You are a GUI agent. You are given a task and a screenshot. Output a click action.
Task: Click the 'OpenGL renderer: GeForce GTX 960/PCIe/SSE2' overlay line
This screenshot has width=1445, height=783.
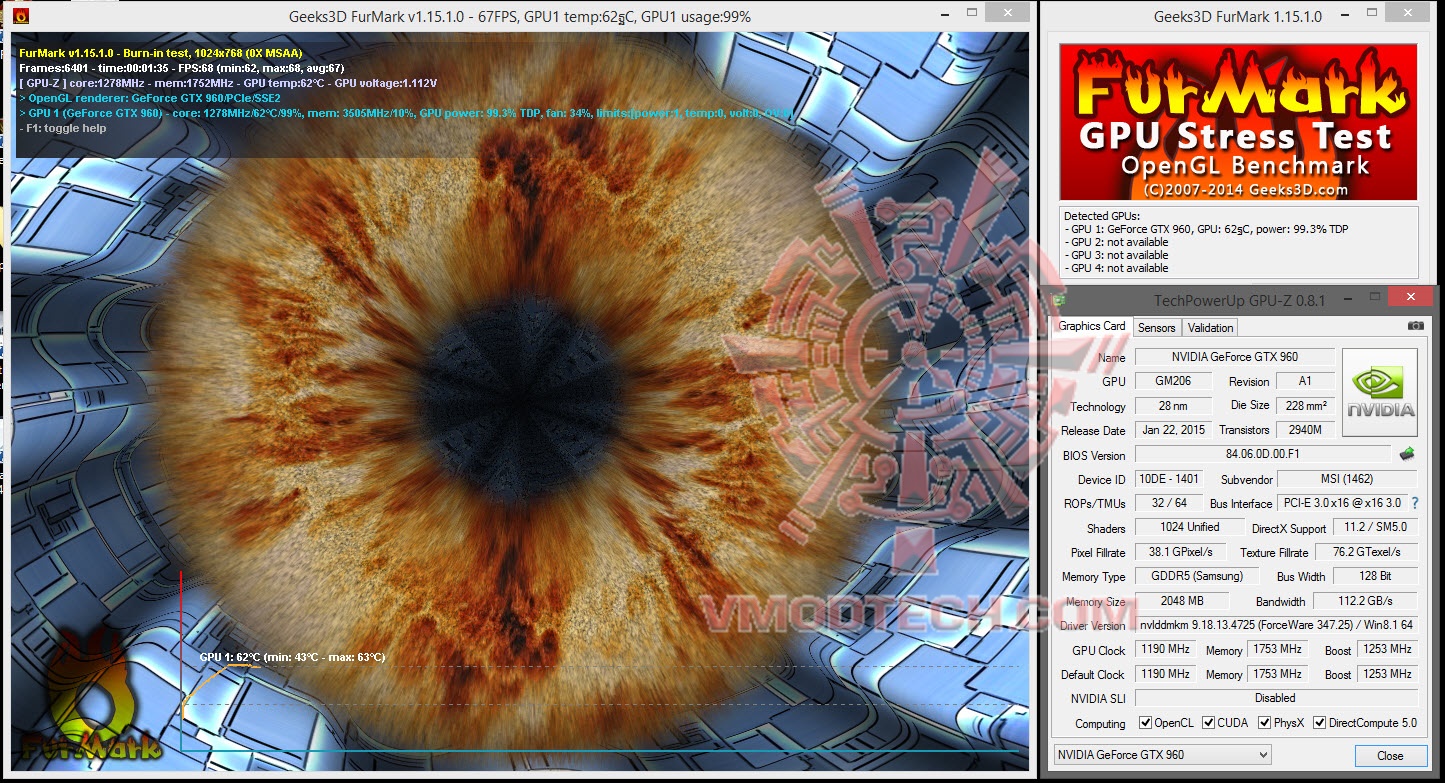(150, 98)
